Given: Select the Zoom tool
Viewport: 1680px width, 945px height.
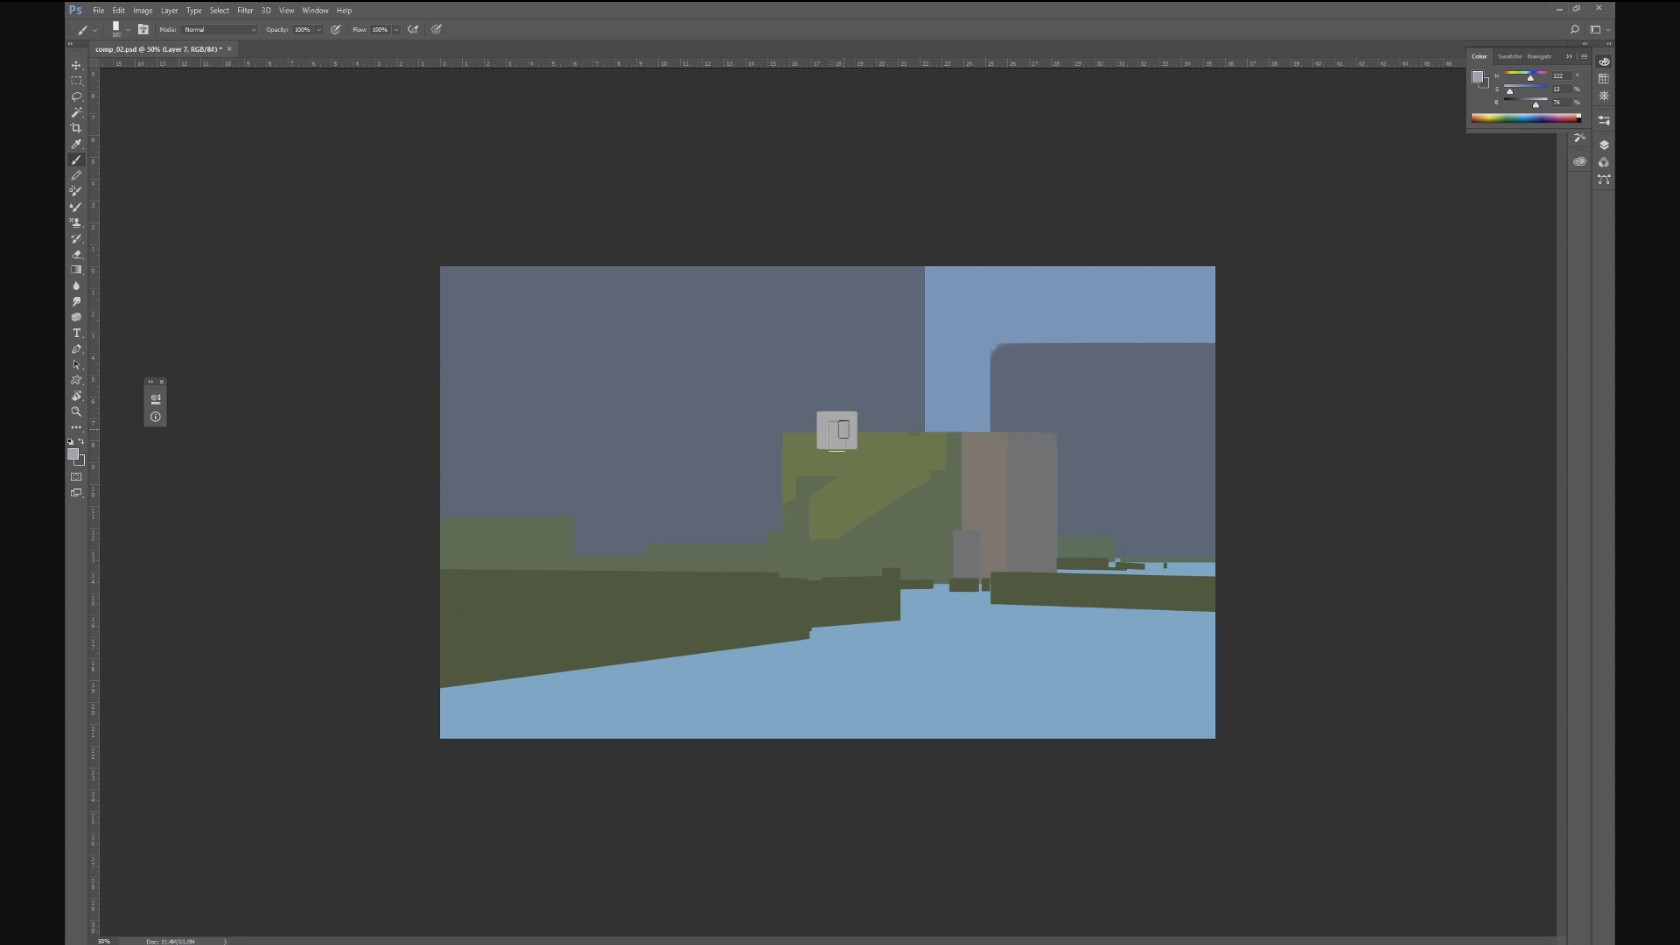Looking at the screenshot, I should click(x=76, y=412).
